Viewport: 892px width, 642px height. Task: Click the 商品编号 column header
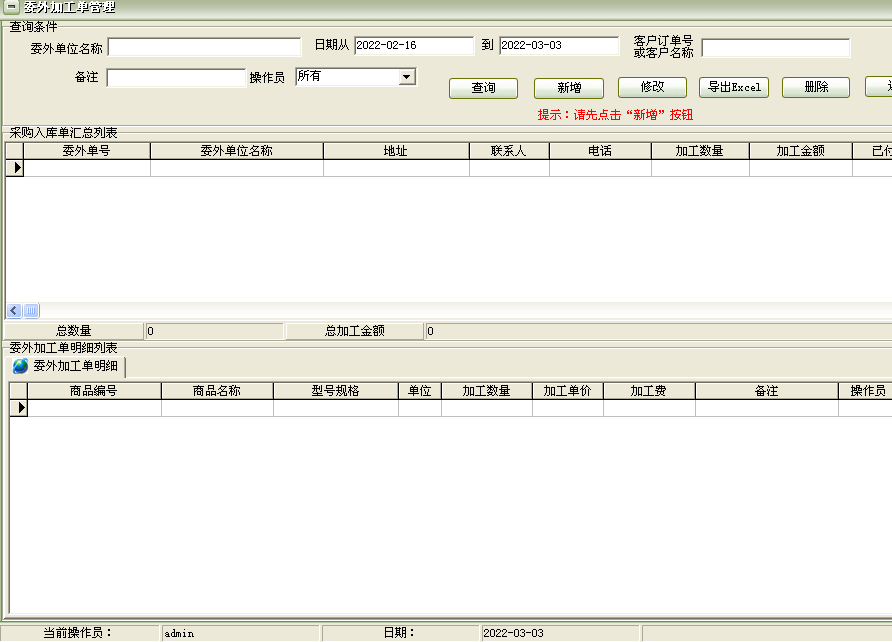(x=94, y=391)
